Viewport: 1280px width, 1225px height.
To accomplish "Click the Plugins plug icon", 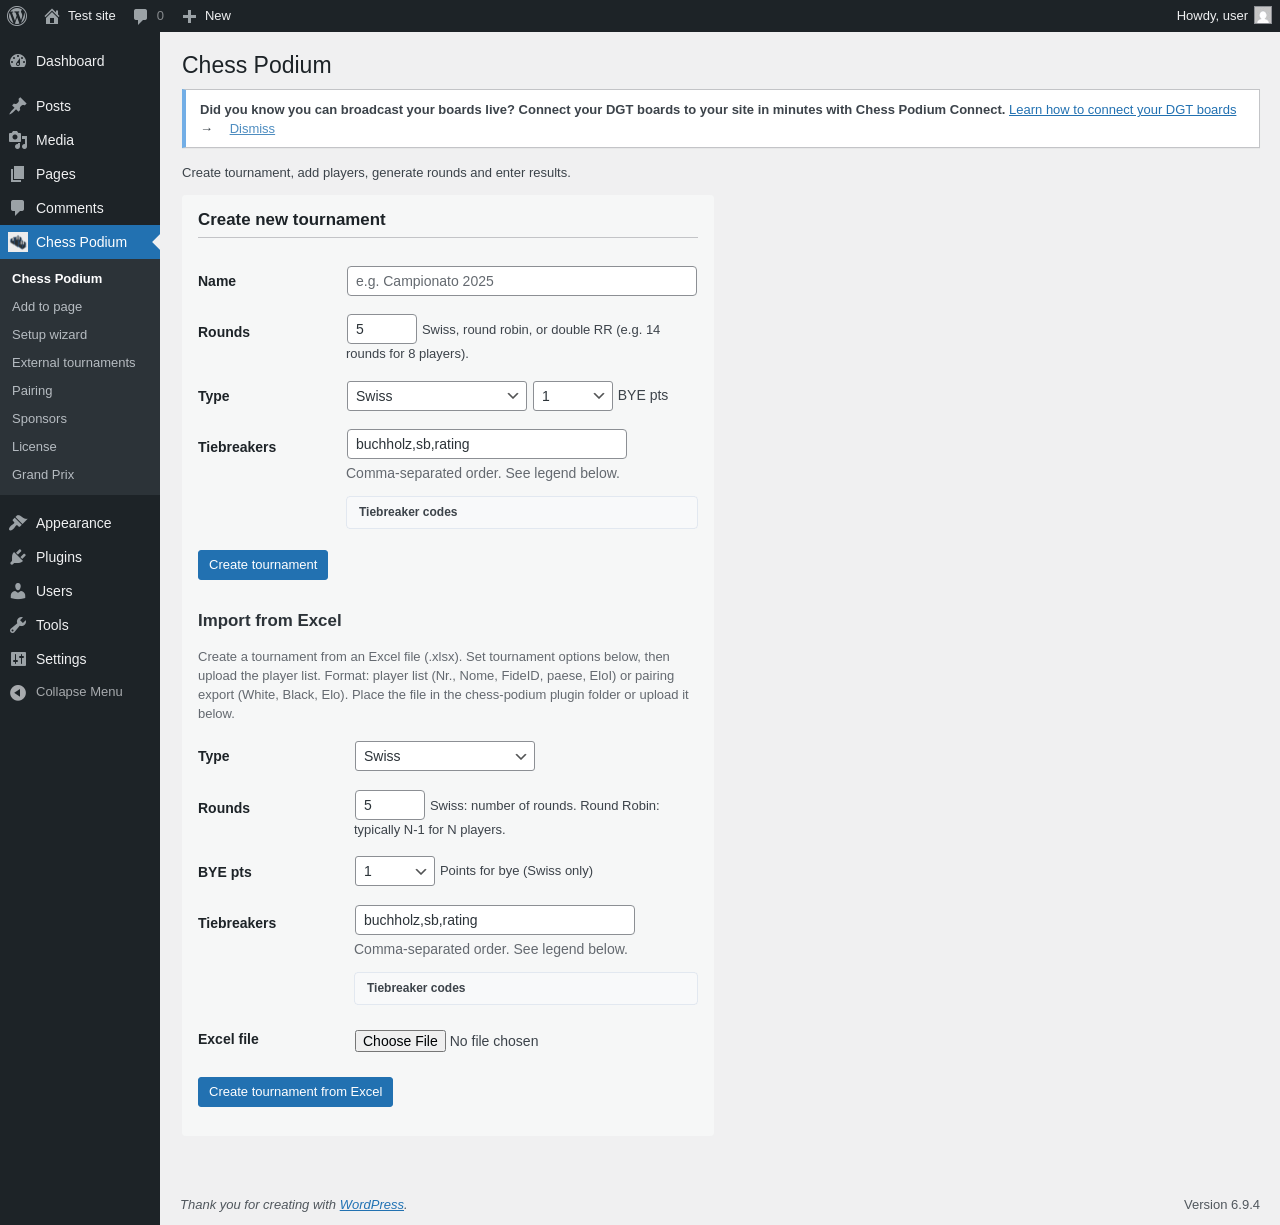I will pyautogui.click(x=18, y=557).
